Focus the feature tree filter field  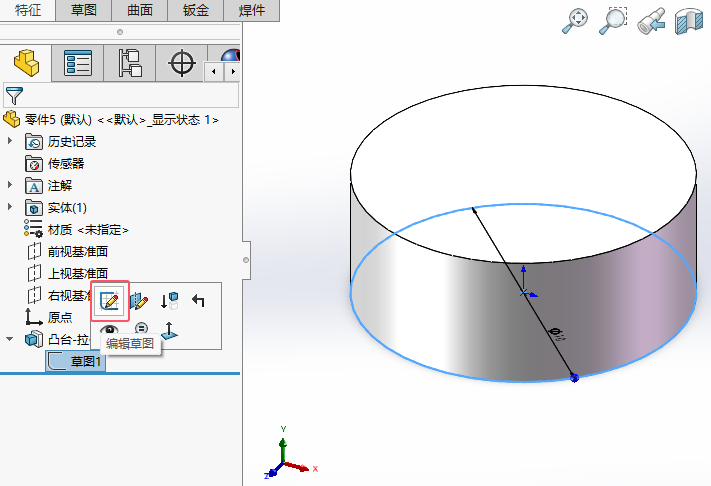point(121,95)
